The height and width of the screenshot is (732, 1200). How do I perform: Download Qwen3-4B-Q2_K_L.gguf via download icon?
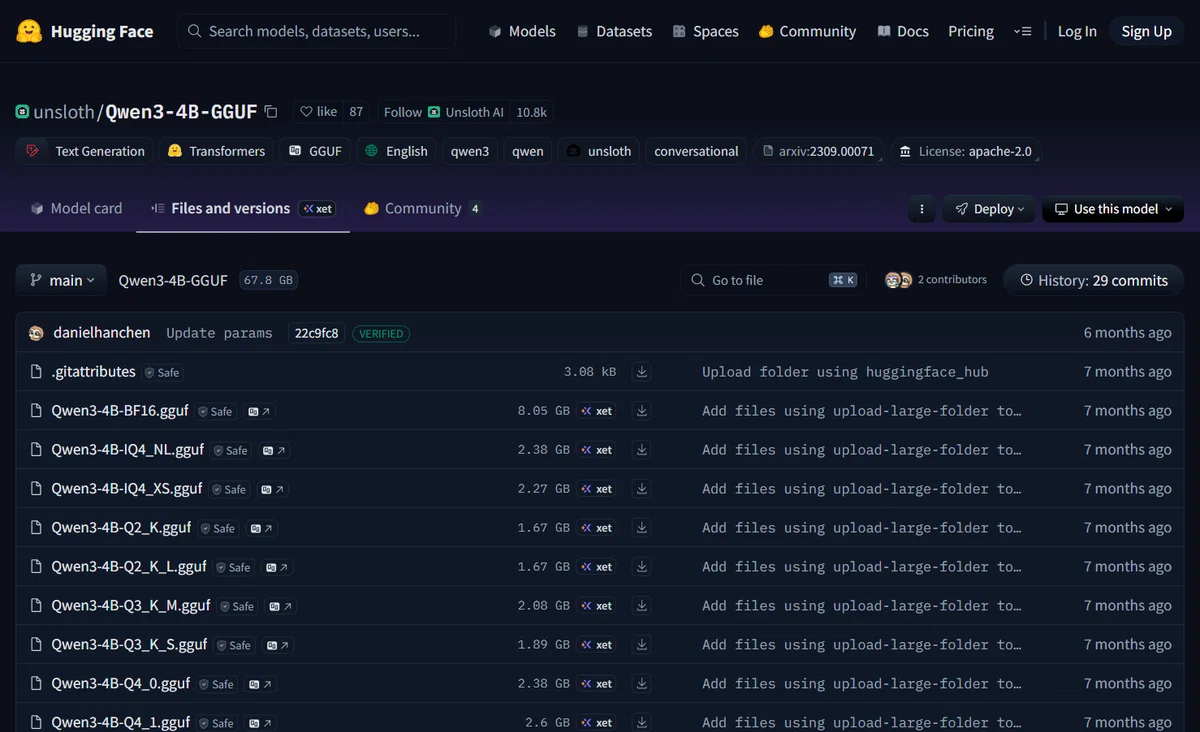[642, 567]
